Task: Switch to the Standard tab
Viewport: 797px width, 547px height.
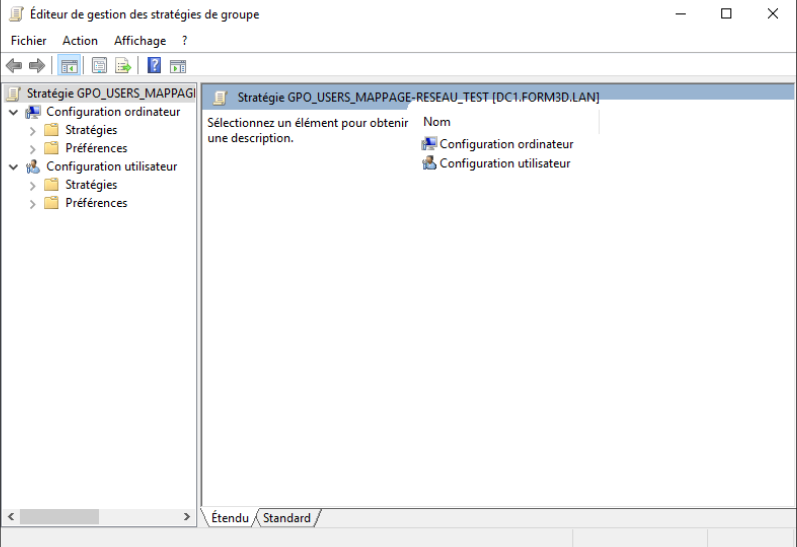Action: pyautogui.click(x=287, y=518)
